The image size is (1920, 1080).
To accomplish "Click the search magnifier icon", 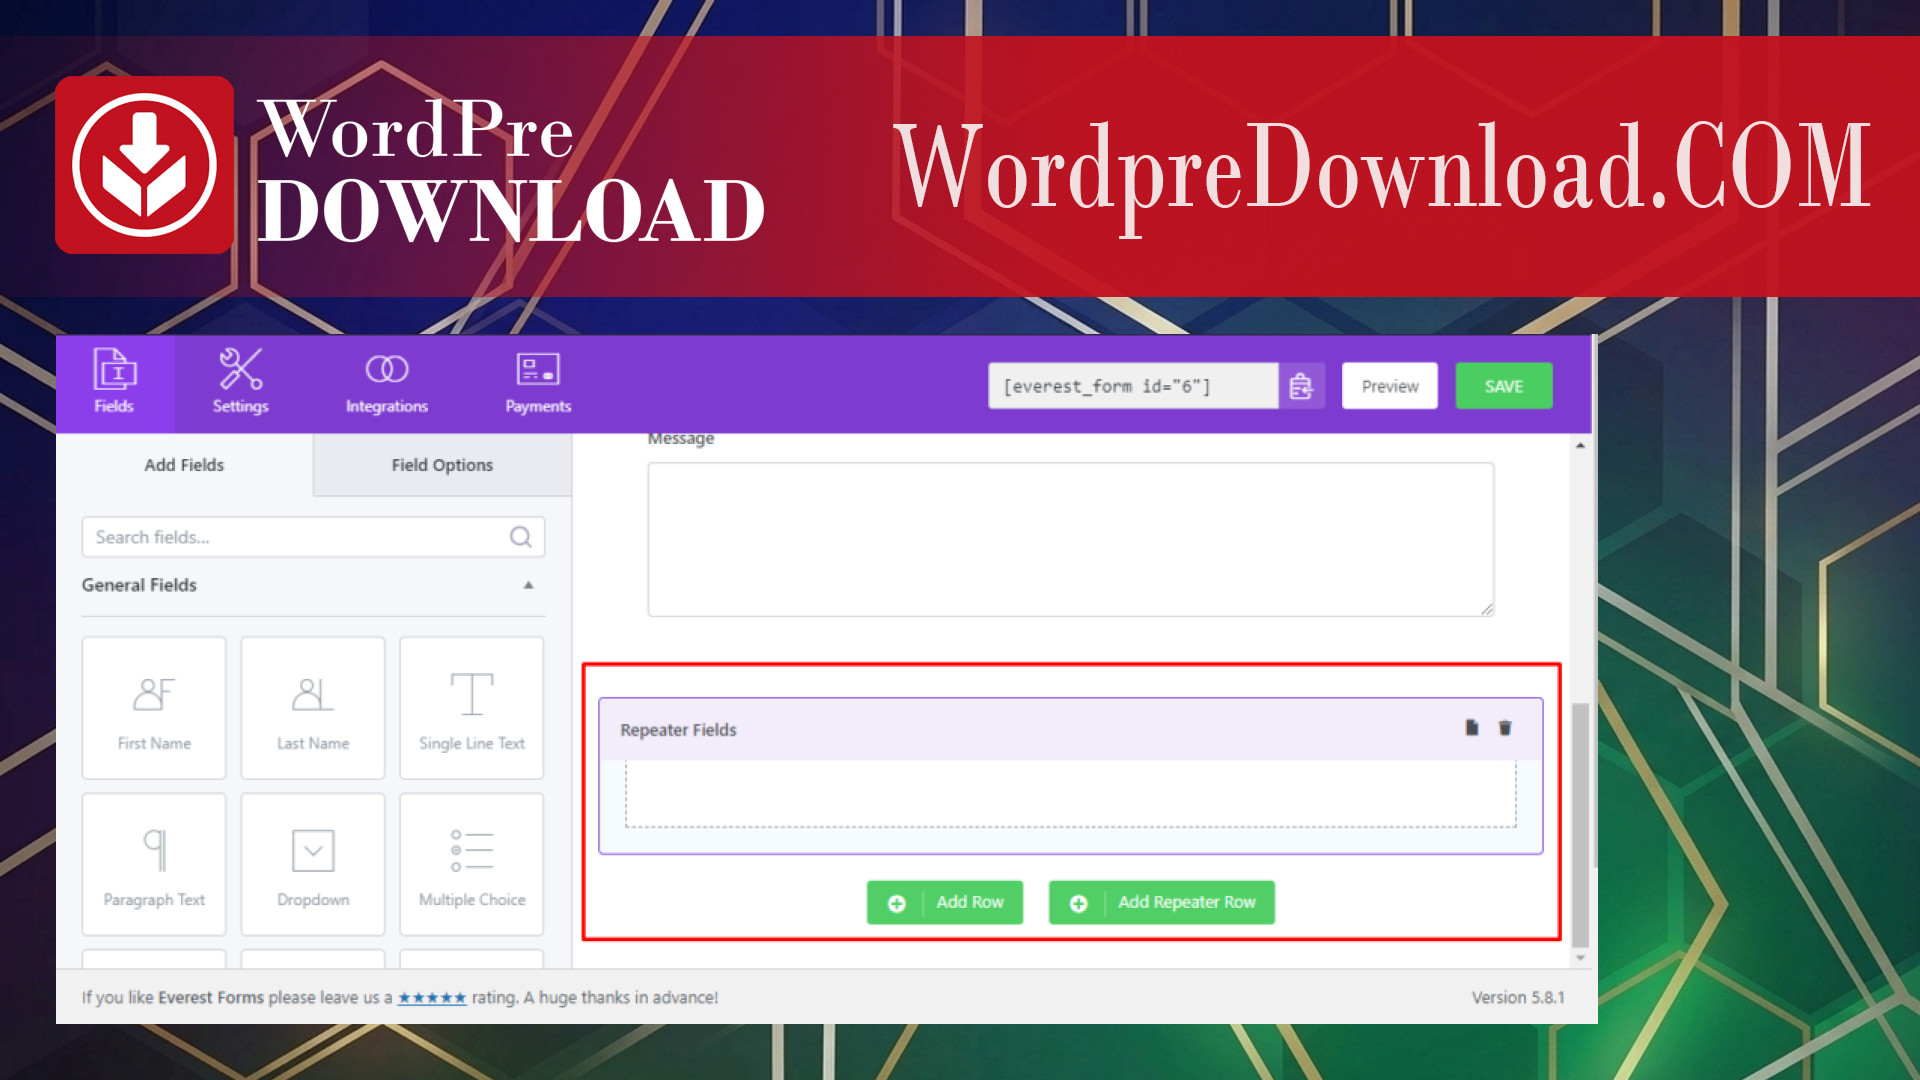I will click(x=520, y=537).
